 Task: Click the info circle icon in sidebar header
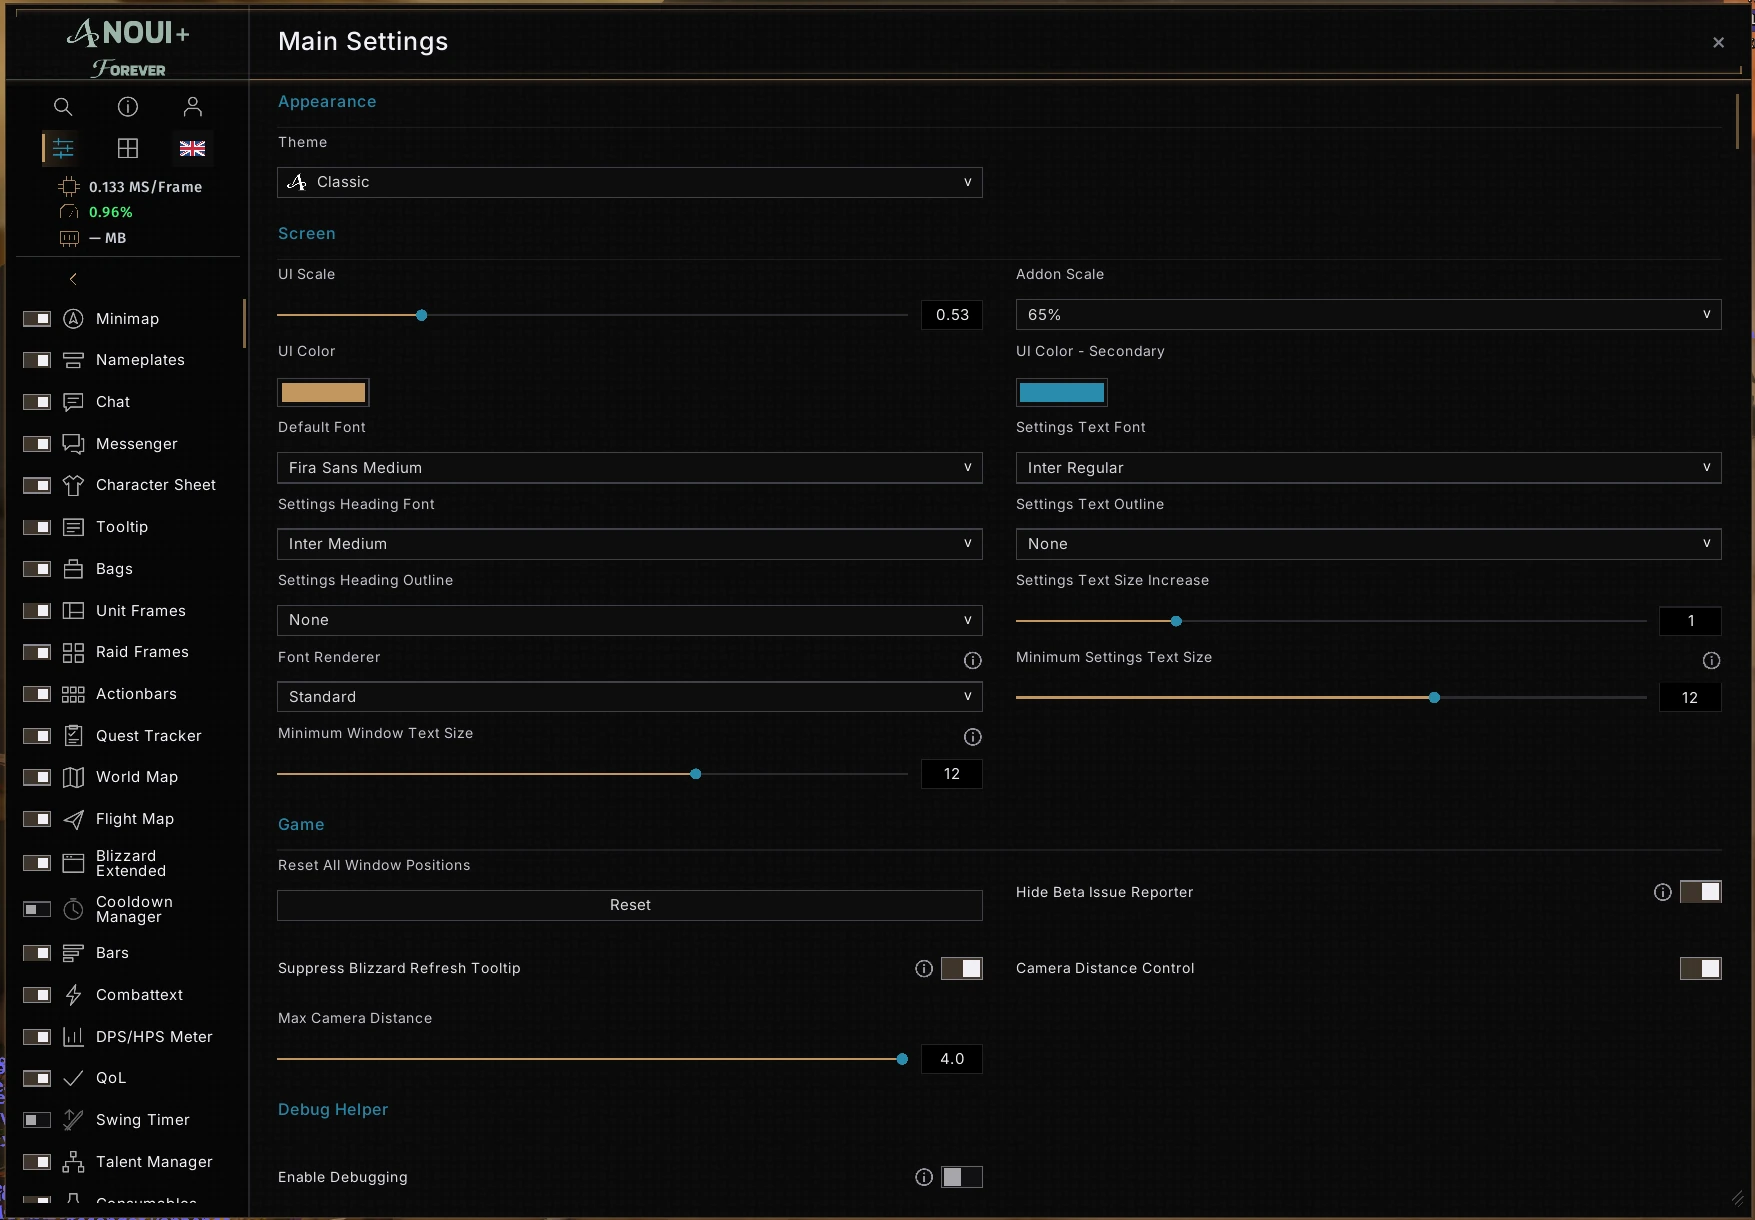coord(128,107)
